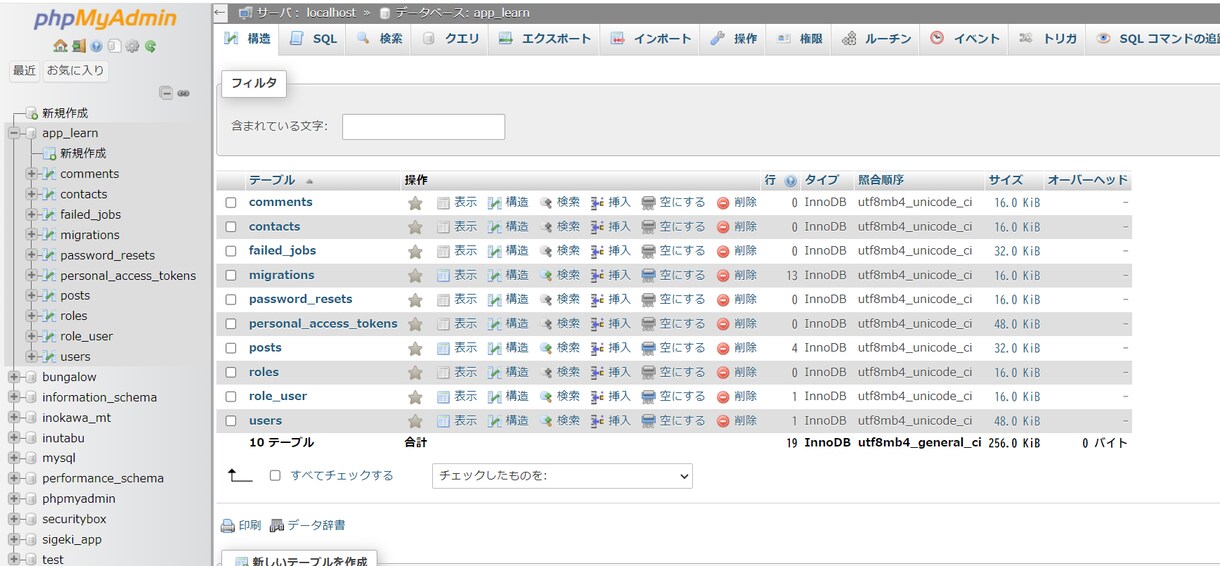Enable the check all (すべてチェックする) checkbox

[x=275, y=476]
